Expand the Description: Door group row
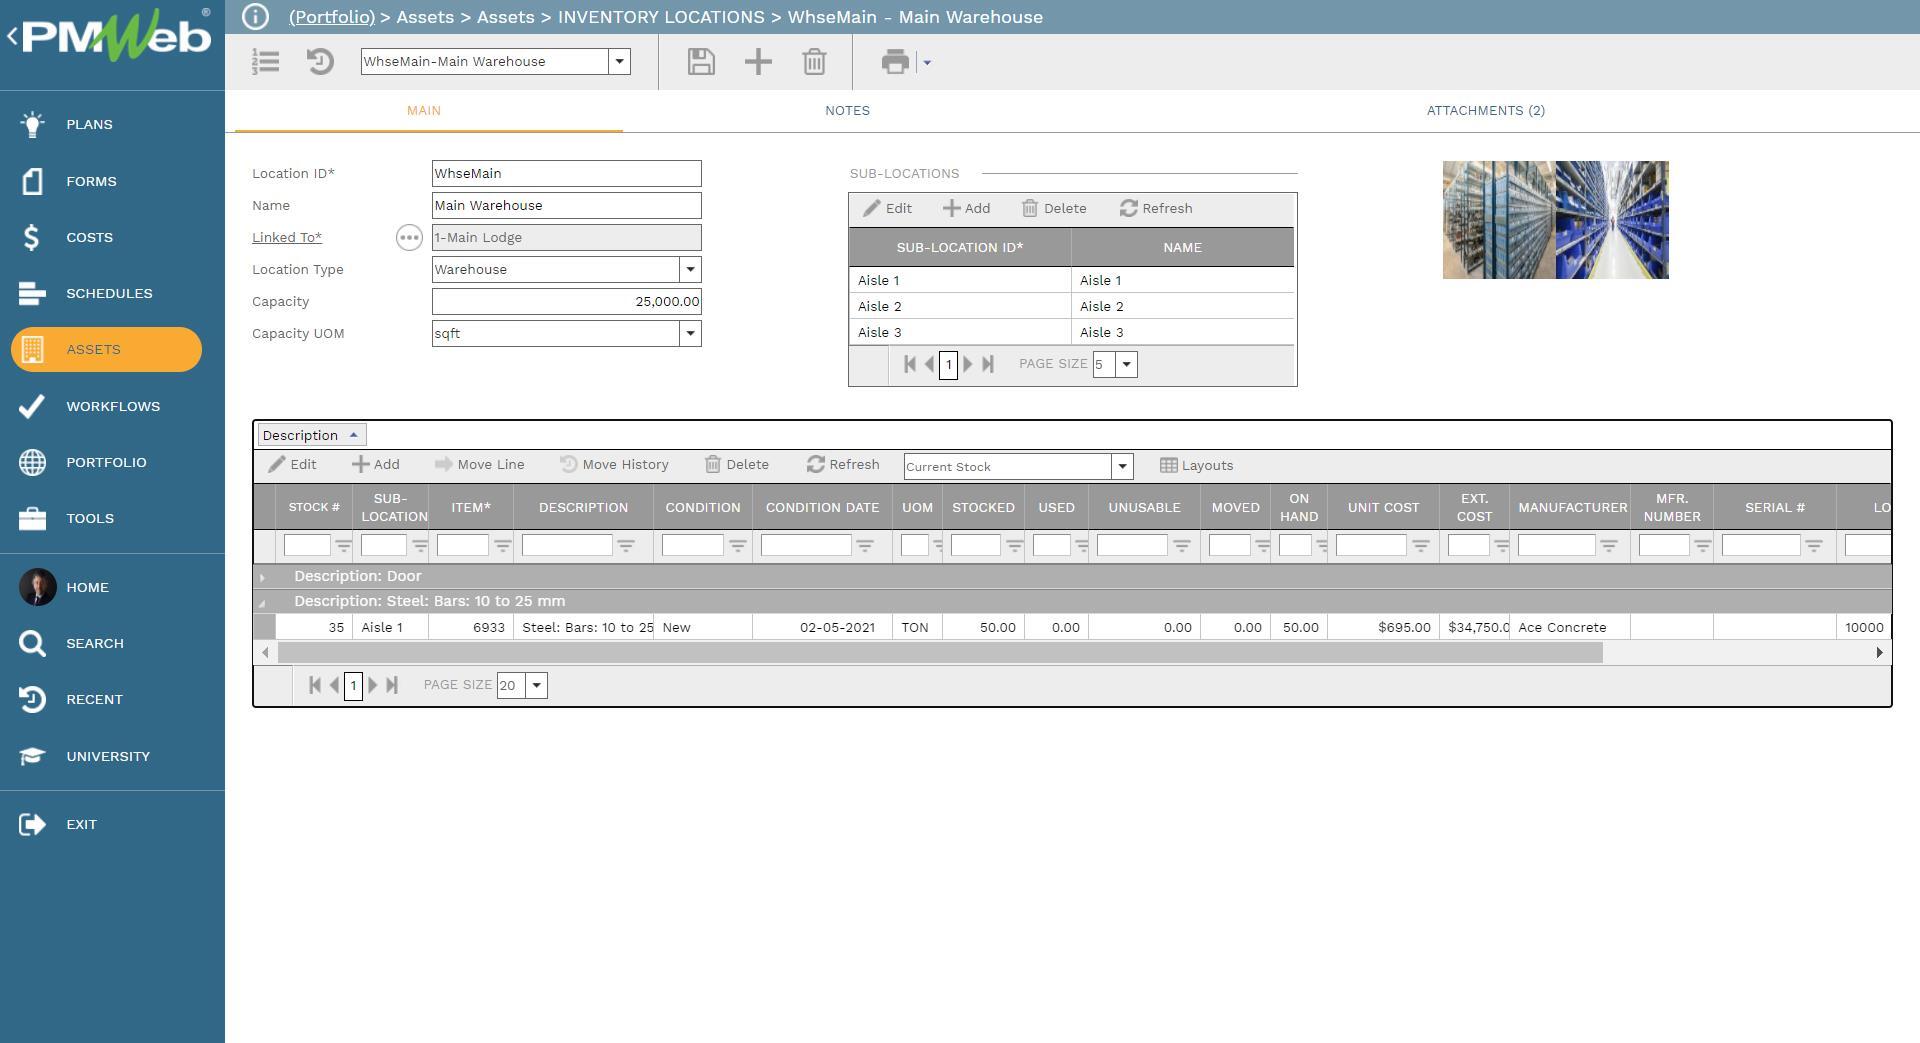The height and width of the screenshot is (1043, 1920). tap(263, 577)
